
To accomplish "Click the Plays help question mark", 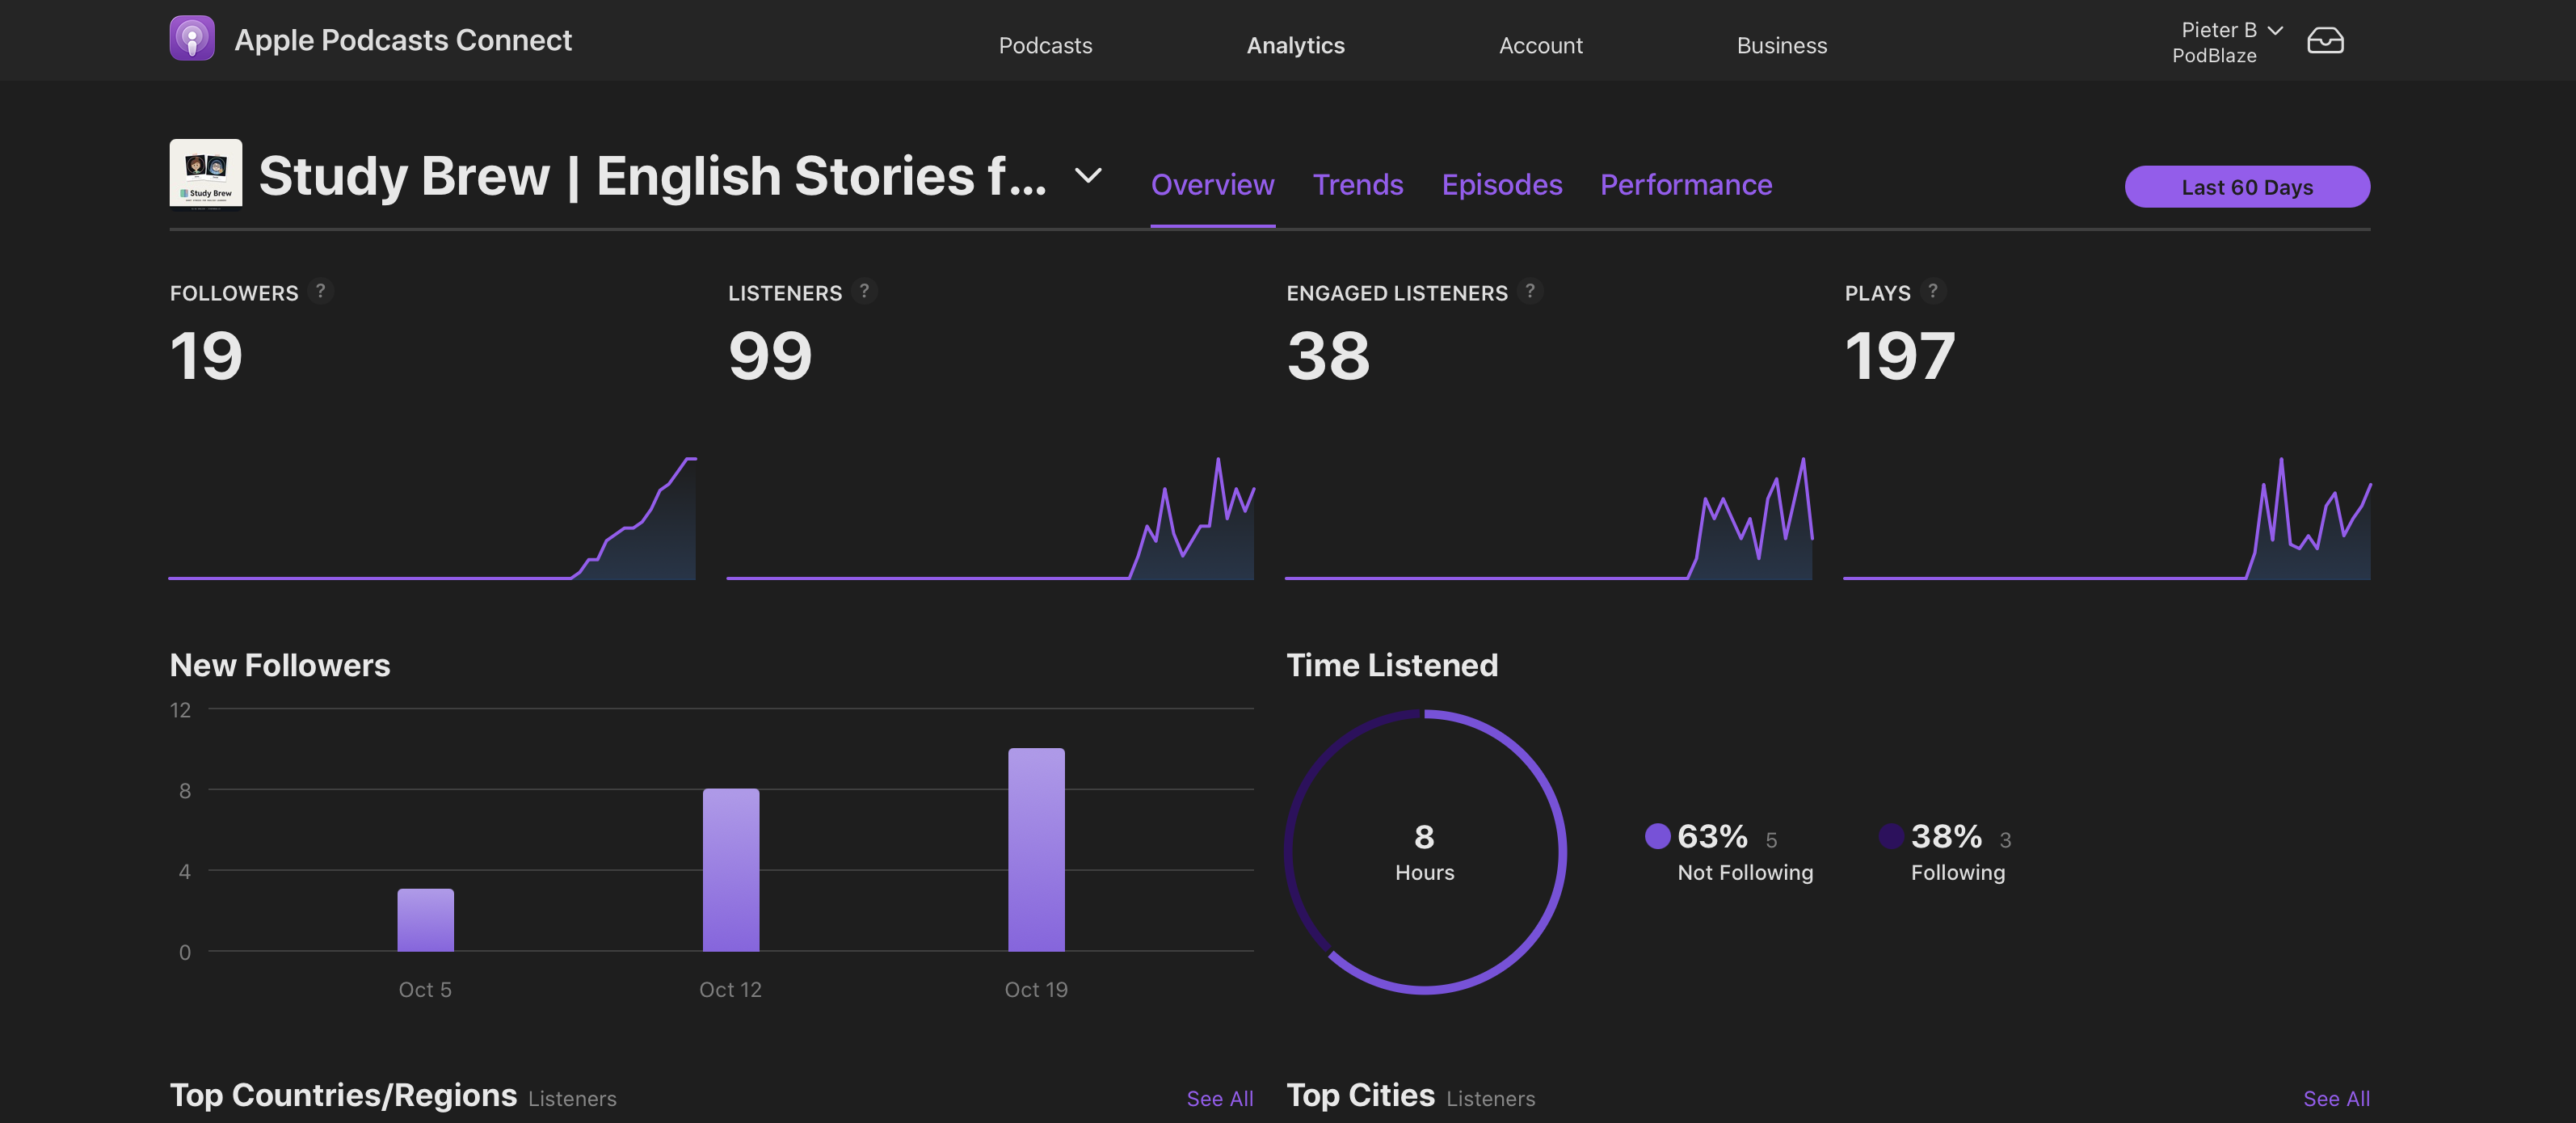I will tap(1933, 291).
